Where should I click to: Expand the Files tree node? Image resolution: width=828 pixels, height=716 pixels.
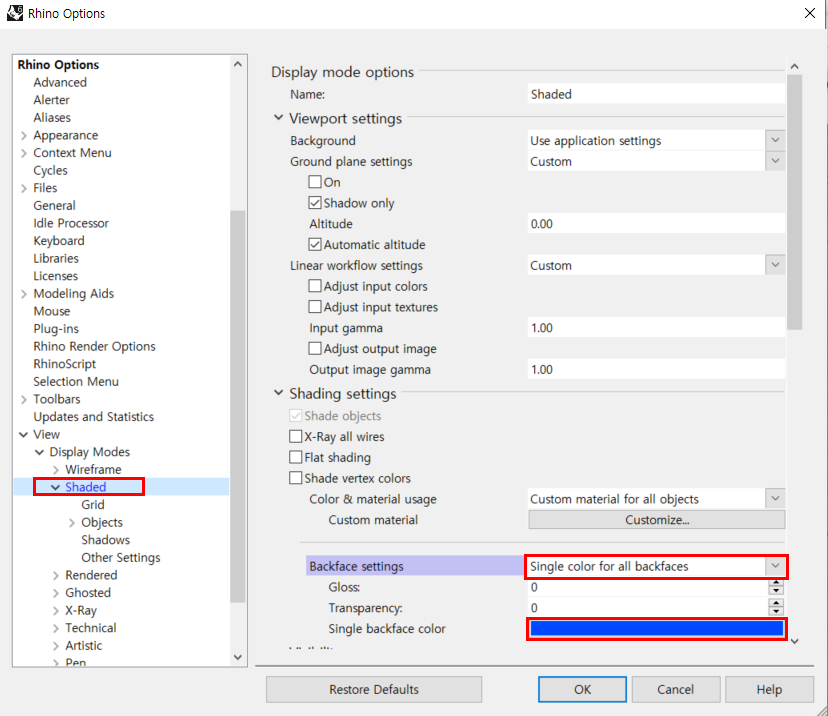(x=24, y=189)
